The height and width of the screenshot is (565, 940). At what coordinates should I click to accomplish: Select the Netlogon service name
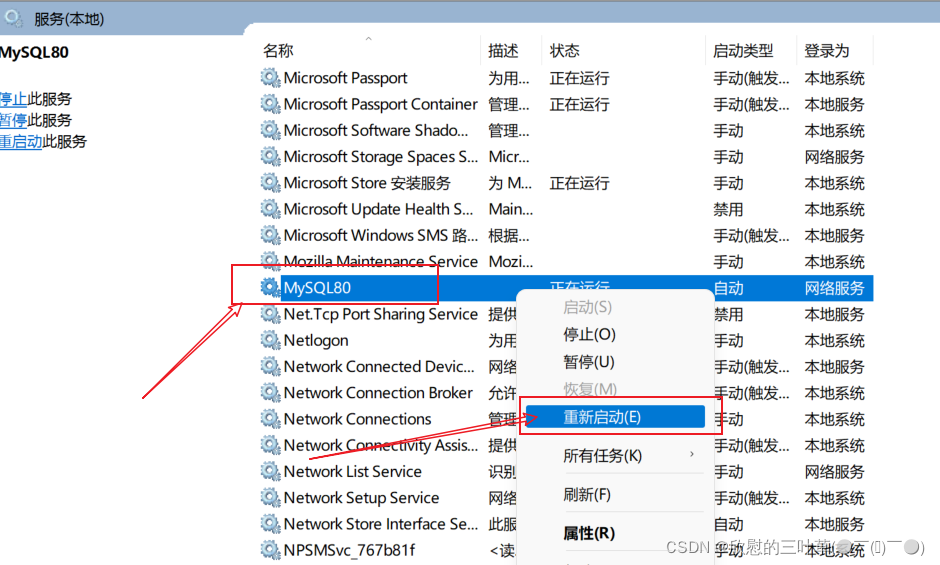coord(316,341)
